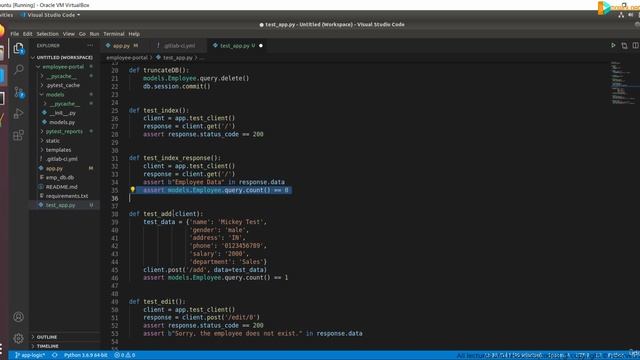Open README.md in the explorer
This screenshot has width=640, height=360.
pos(61,187)
